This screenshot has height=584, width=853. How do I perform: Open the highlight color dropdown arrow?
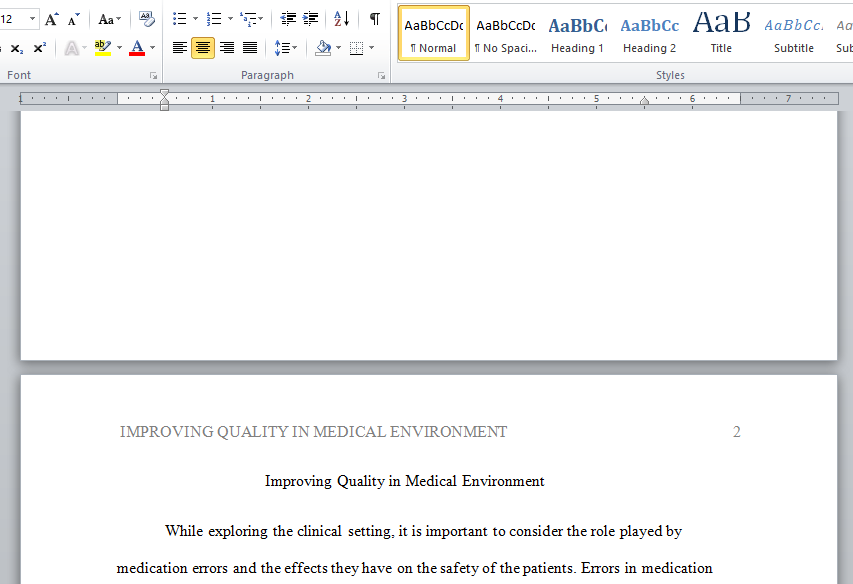point(120,48)
